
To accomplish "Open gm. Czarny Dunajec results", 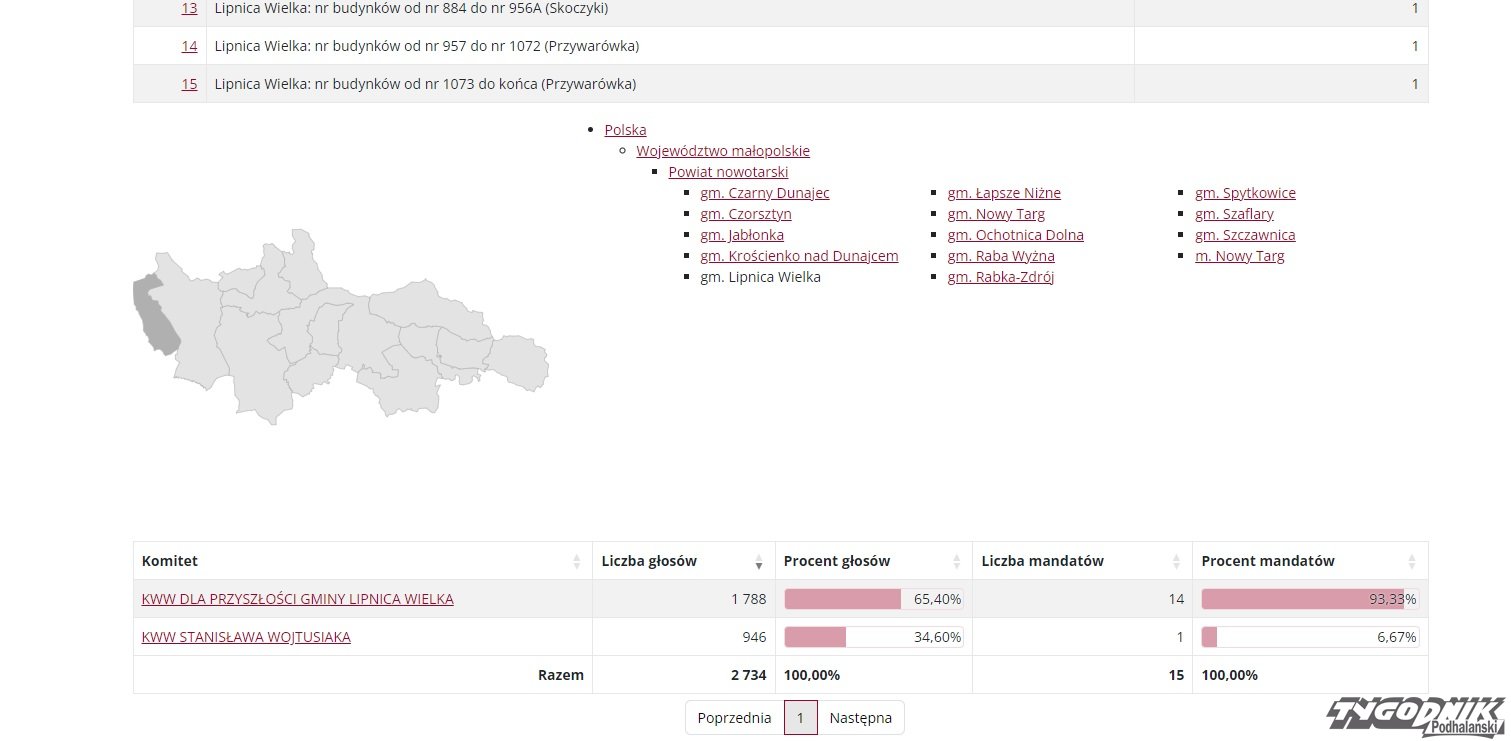I will 765,193.
